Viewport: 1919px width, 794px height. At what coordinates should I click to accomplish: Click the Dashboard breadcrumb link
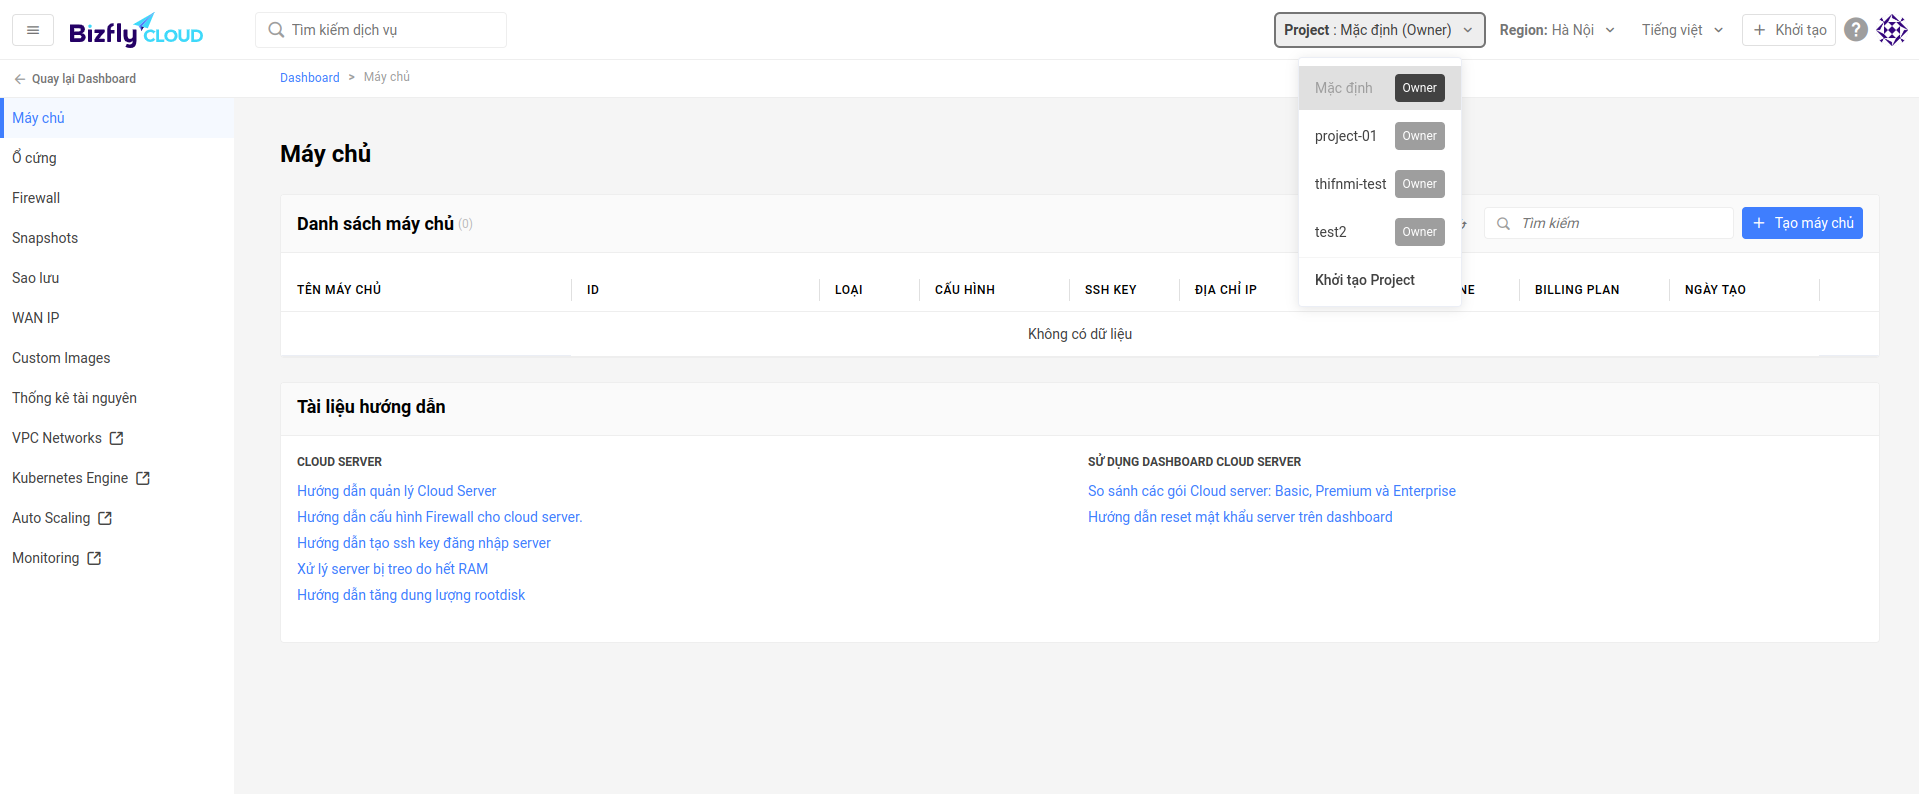pos(309,77)
